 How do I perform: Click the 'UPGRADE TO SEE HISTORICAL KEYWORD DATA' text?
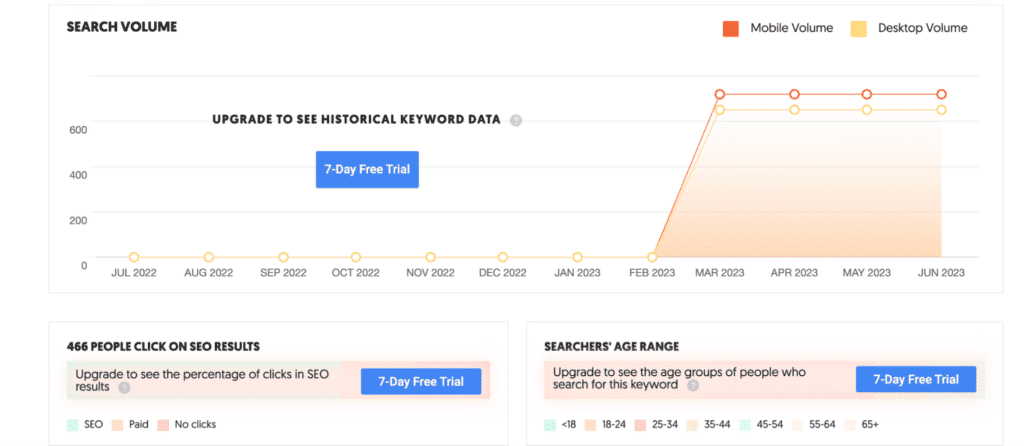(x=357, y=119)
